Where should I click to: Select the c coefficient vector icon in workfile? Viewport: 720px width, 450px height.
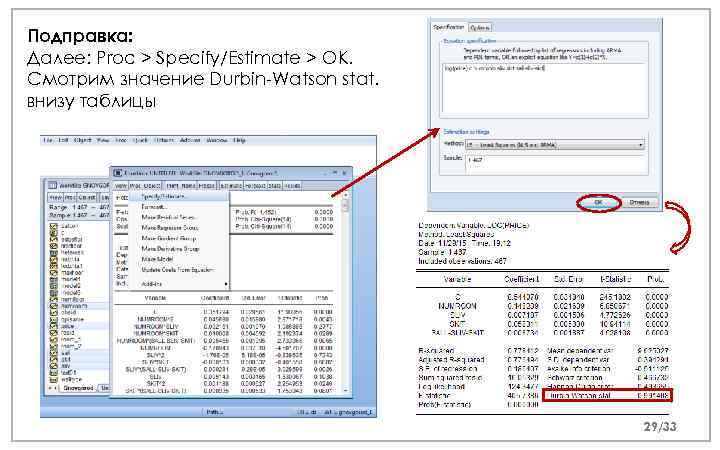(x=53, y=233)
